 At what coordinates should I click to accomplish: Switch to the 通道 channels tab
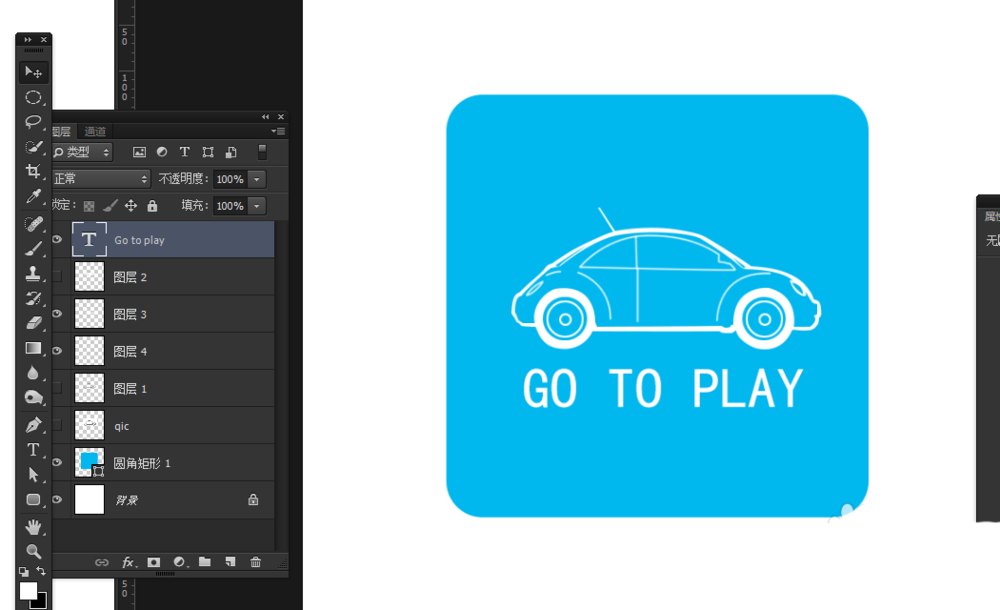pyautogui.click(x=95, y=131)
